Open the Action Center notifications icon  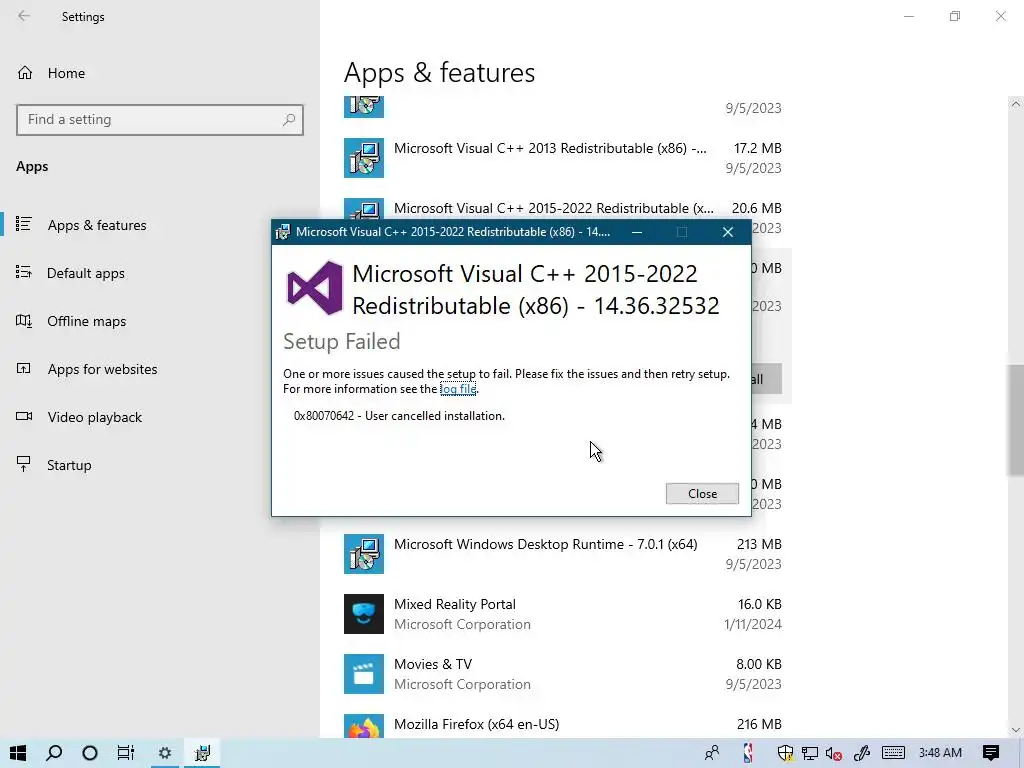[991, 753]
